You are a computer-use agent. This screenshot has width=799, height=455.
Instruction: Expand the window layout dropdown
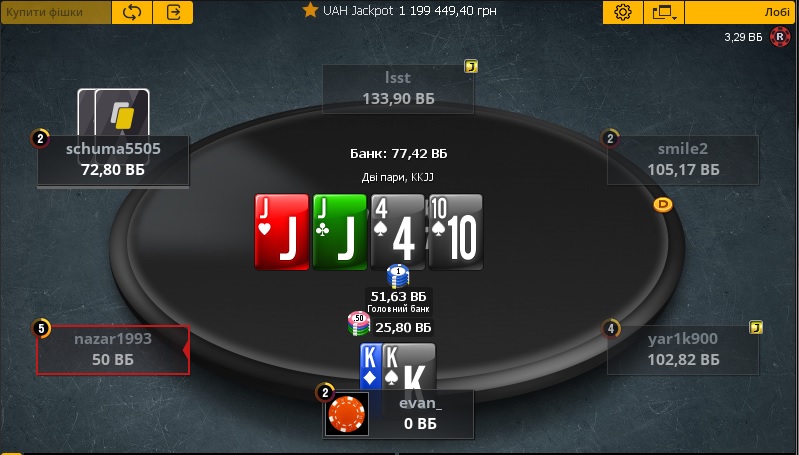(x=664, y=12)
